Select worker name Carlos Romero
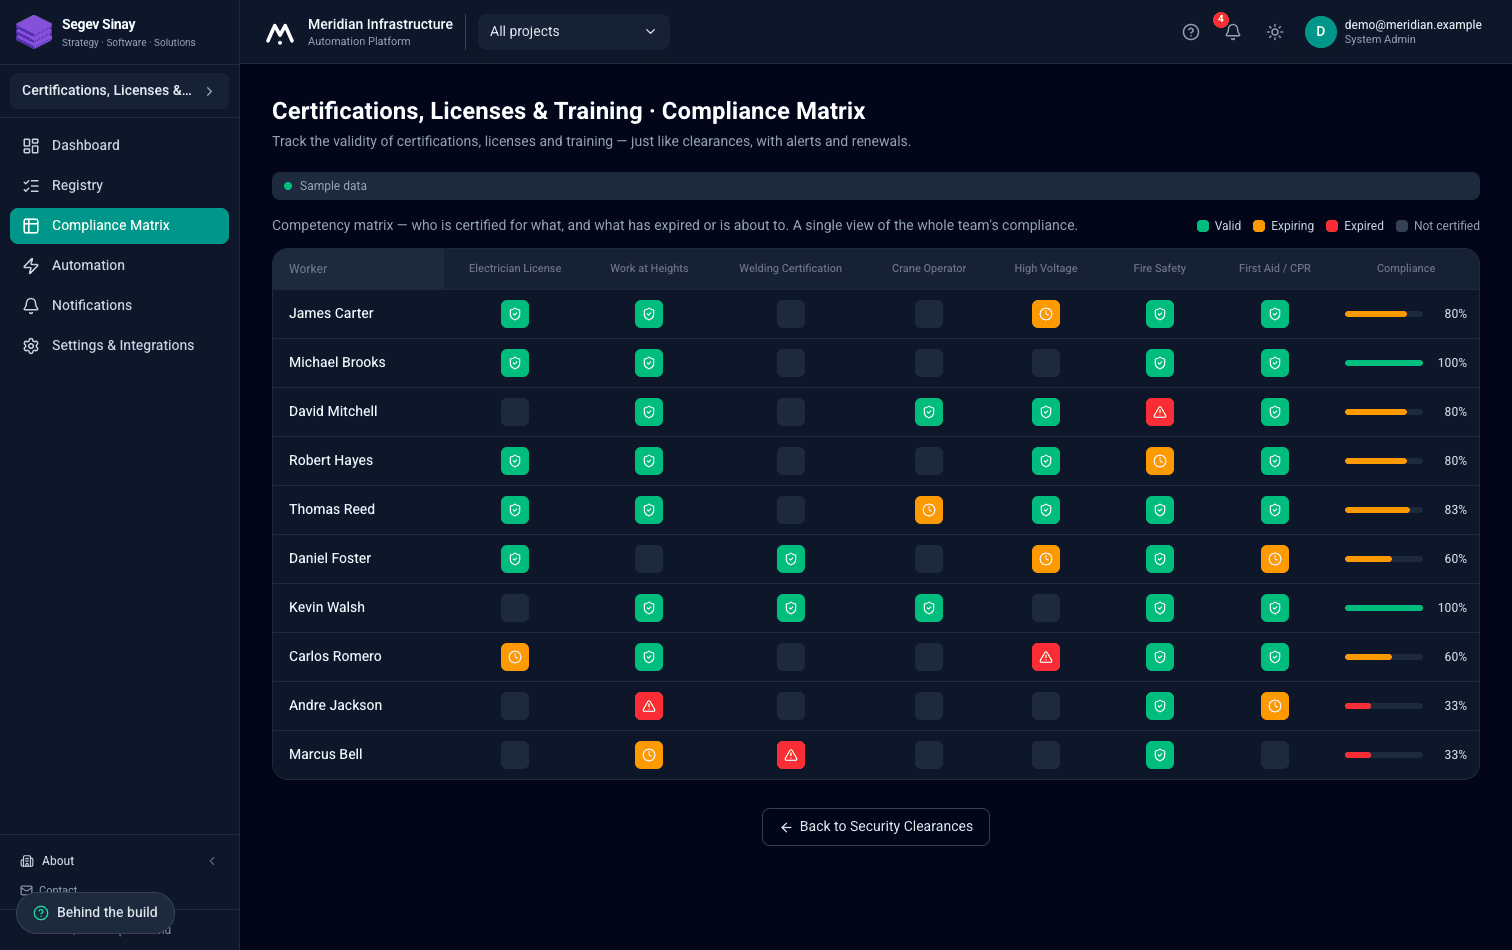This screenshot has width=1512, height=950. click(335, 657)
